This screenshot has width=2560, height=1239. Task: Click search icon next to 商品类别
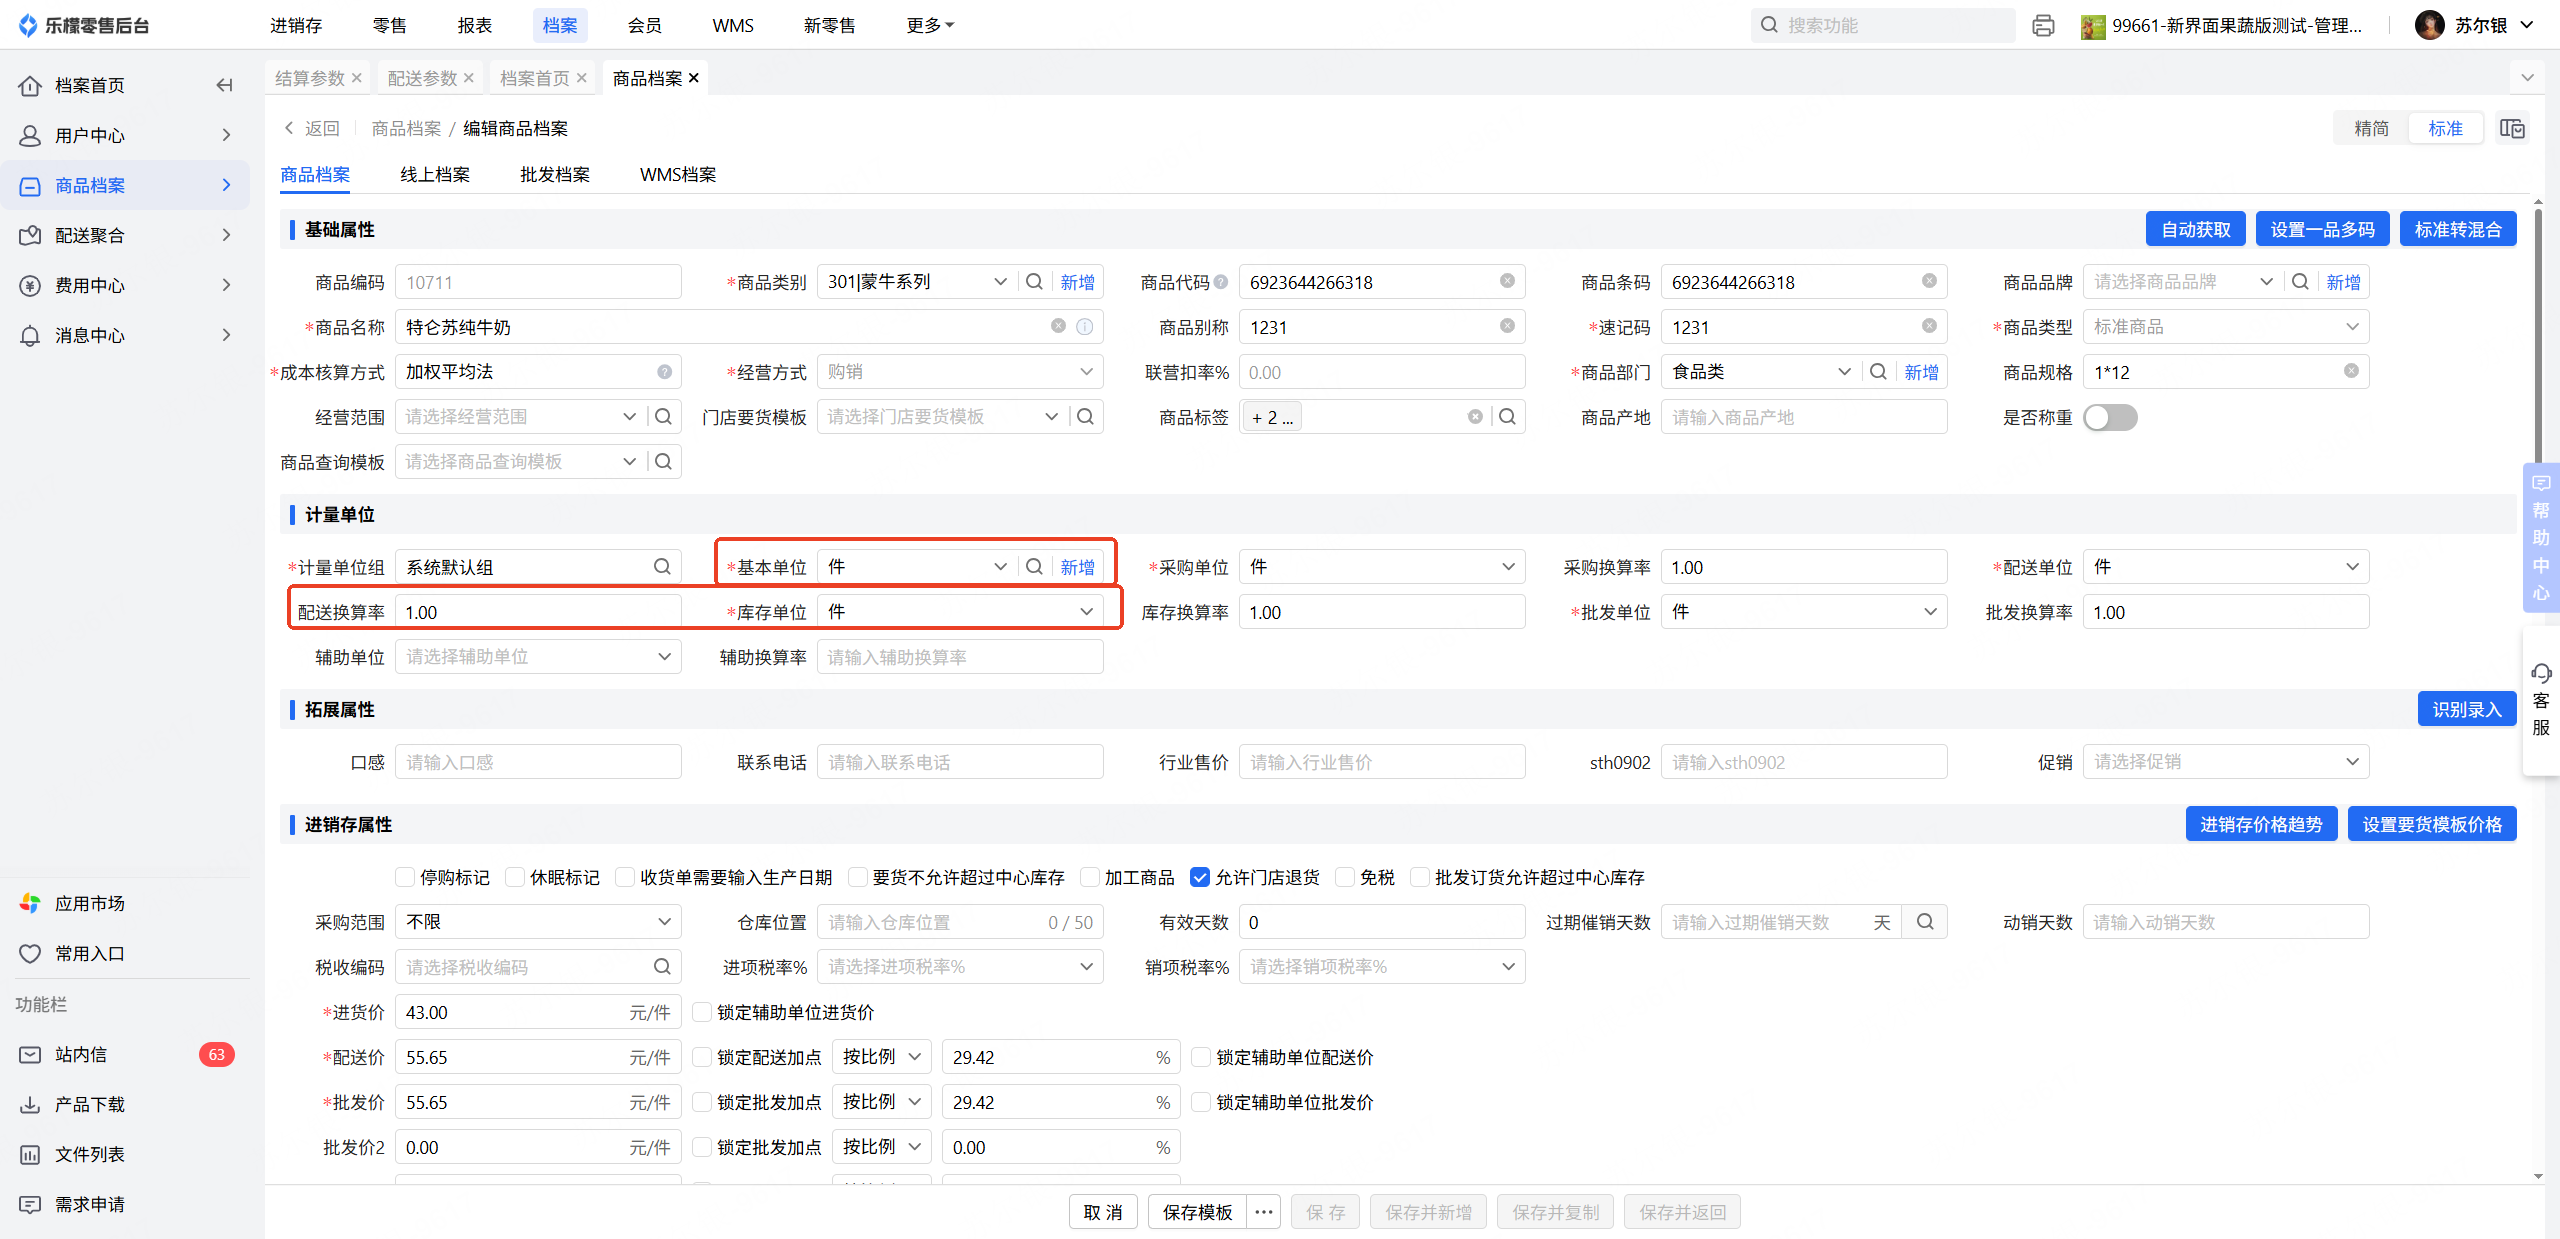click(x=1035, y=282)
